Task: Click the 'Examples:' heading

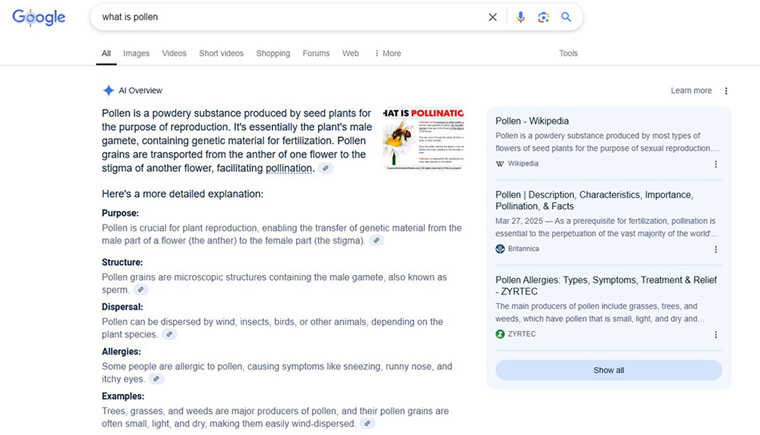Action: pyautogui.click(x=123, y=396)
